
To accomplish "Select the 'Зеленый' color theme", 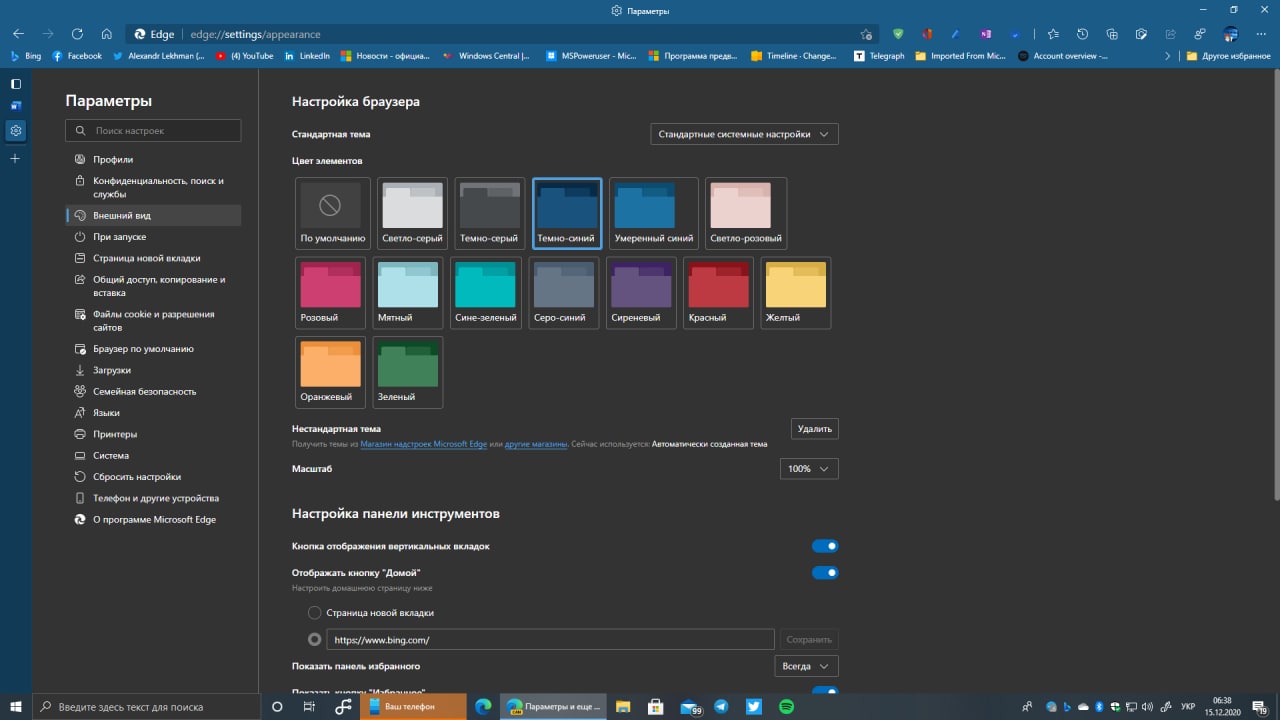I will (x=408, y=372).
